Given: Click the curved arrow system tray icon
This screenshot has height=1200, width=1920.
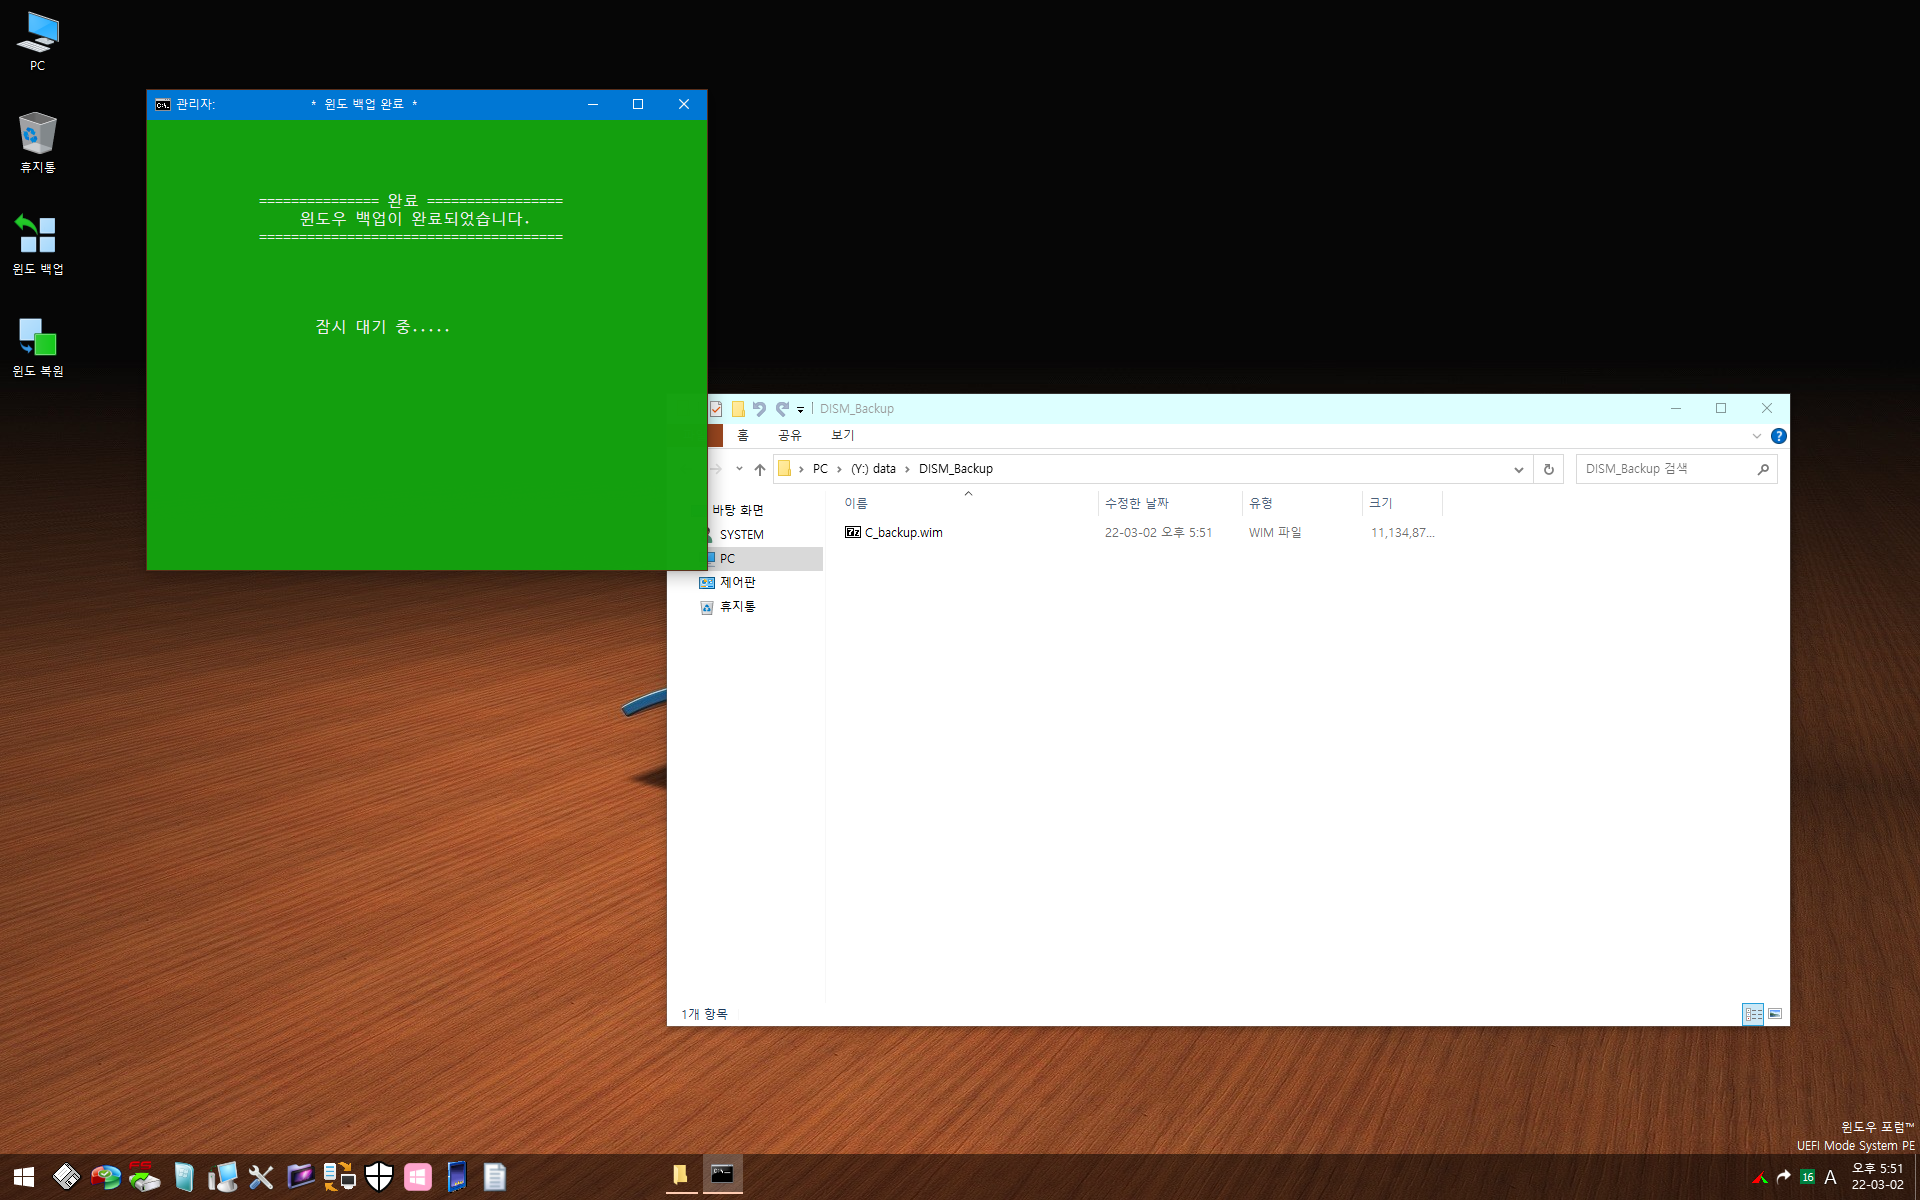Looking at the screenshot, I should tap(1783, 1177).
